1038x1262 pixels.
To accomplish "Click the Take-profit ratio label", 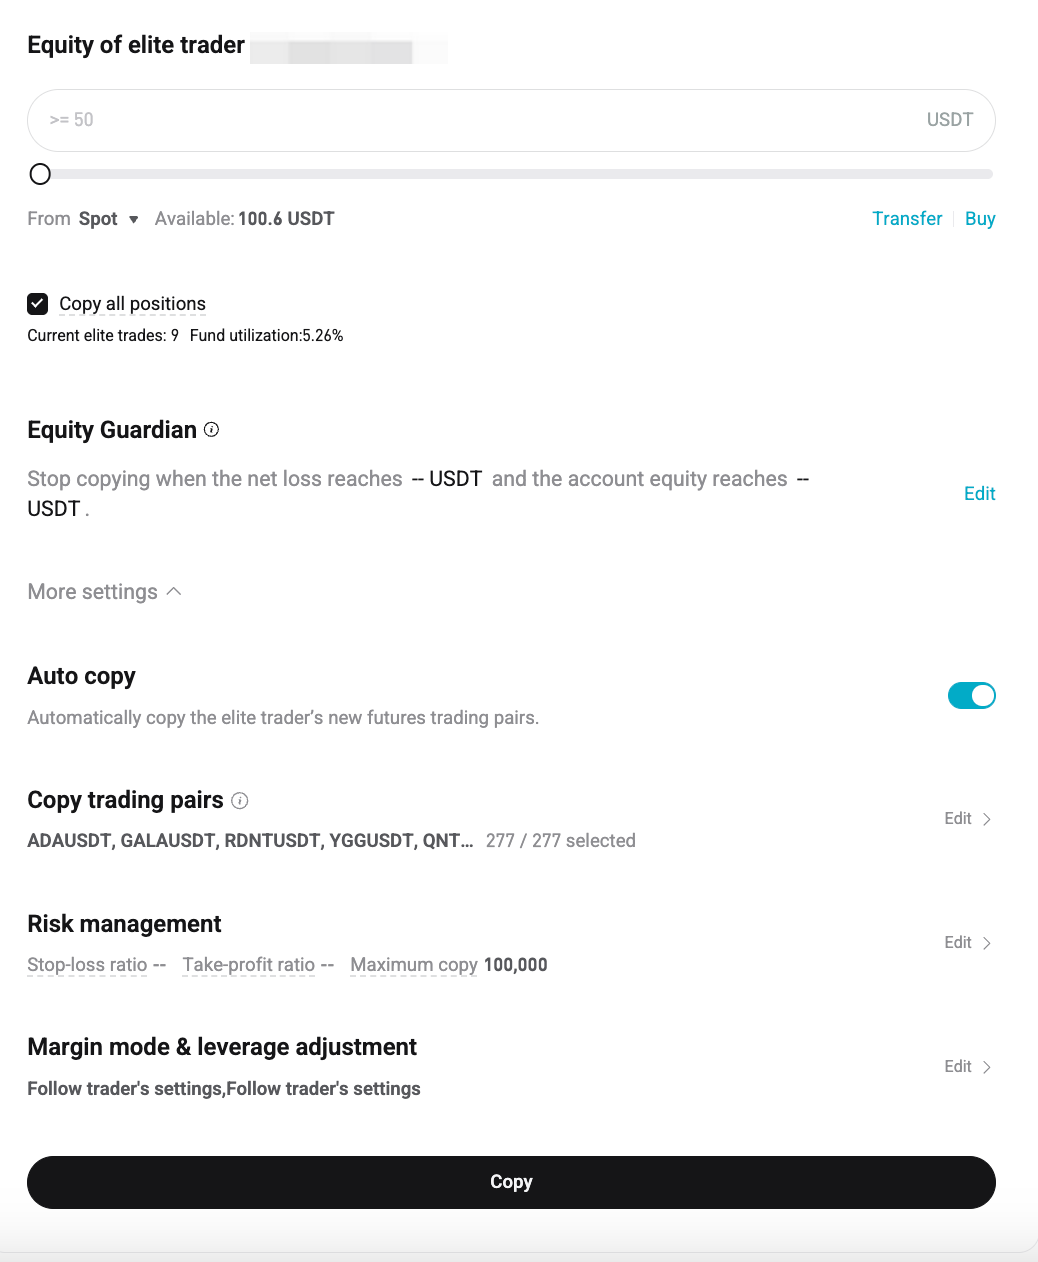I will point(248,964).
